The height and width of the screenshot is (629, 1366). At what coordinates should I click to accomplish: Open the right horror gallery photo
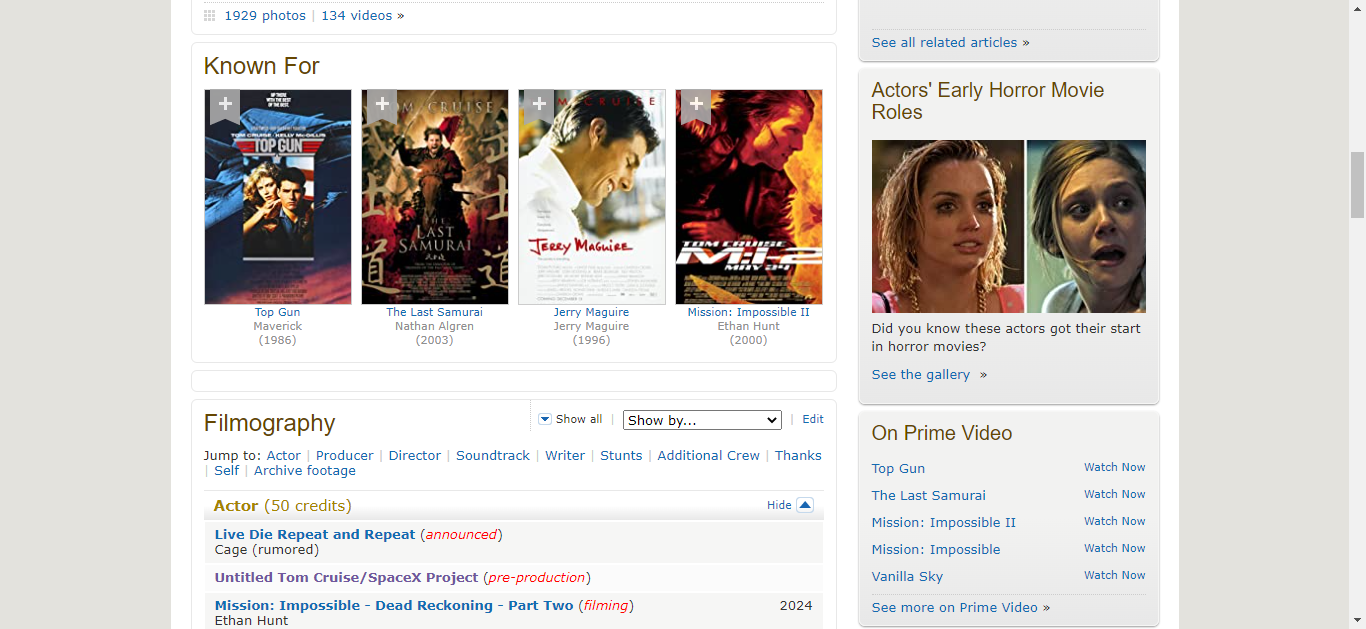click(1086, 226)
